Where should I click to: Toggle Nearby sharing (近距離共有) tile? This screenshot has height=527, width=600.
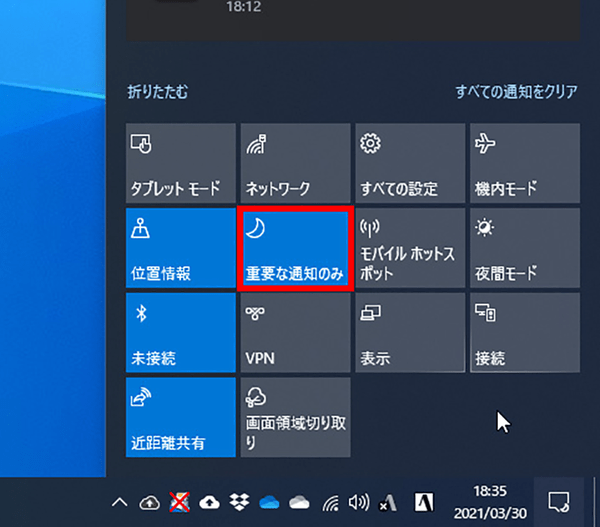pos(181,418)
